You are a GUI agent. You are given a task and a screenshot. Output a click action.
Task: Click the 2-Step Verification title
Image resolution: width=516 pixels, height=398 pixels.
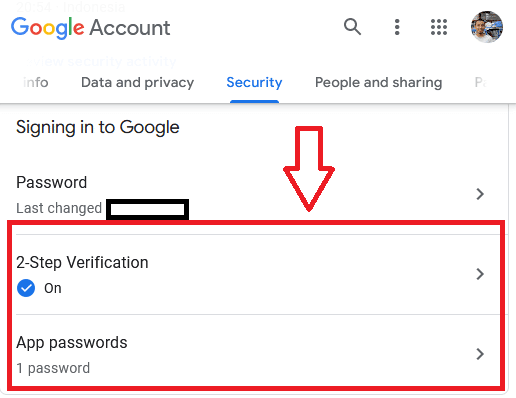pos(82,262)
